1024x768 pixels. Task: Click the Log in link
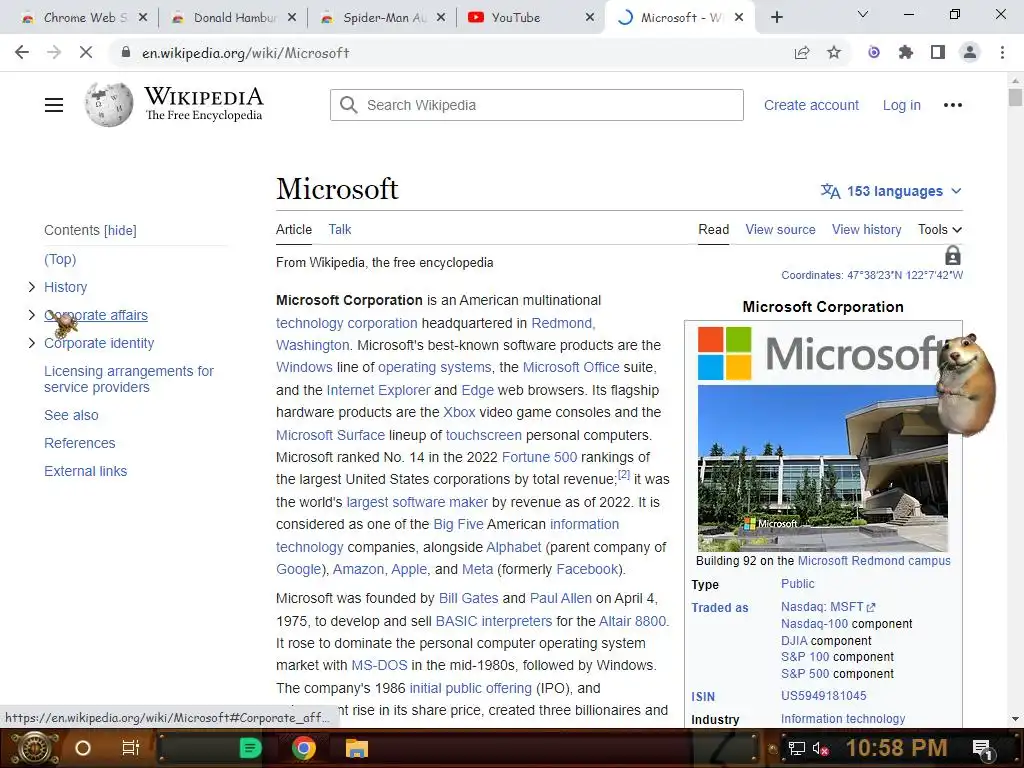901,105
